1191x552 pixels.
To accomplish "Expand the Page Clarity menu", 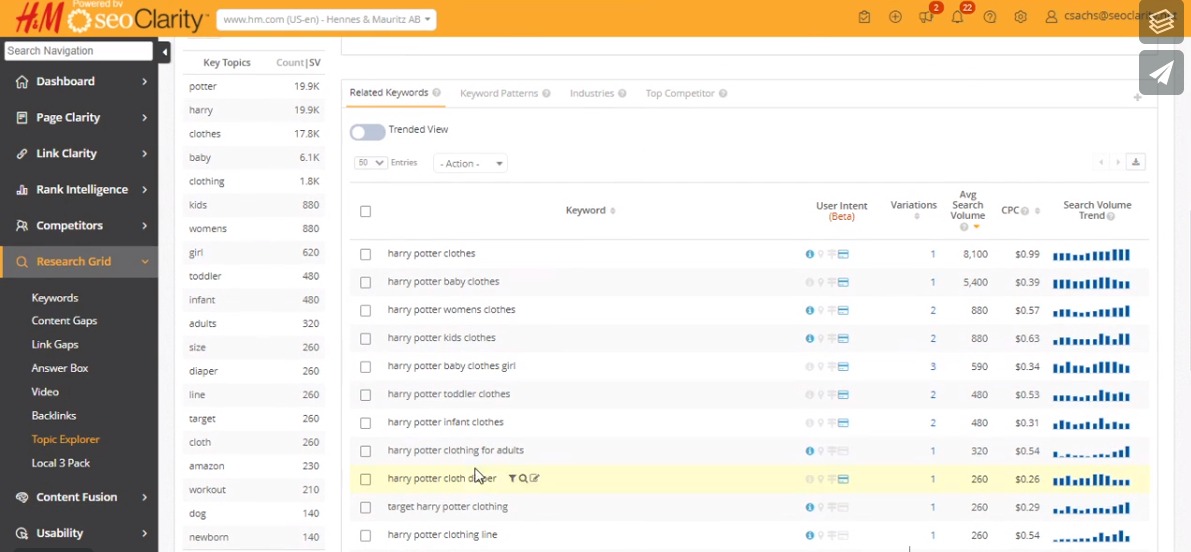I will [x=79, y=117].
